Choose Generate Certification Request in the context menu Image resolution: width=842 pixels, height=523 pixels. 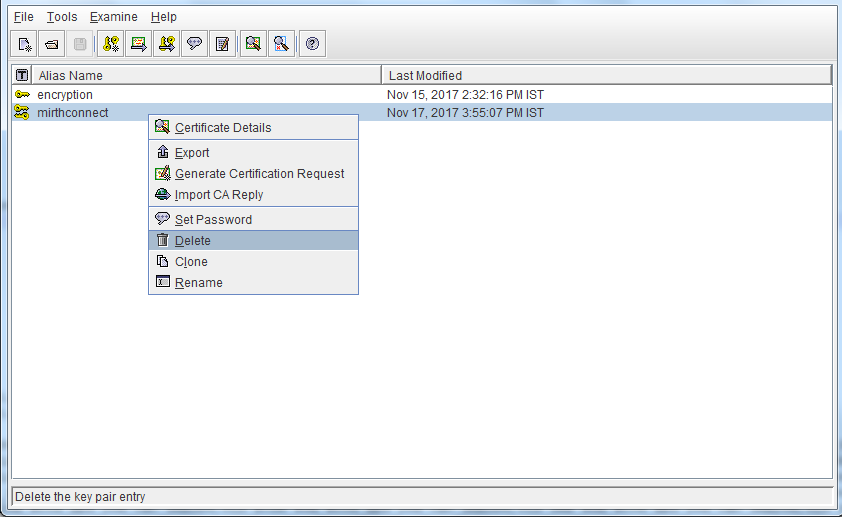(x=253, y=173)
